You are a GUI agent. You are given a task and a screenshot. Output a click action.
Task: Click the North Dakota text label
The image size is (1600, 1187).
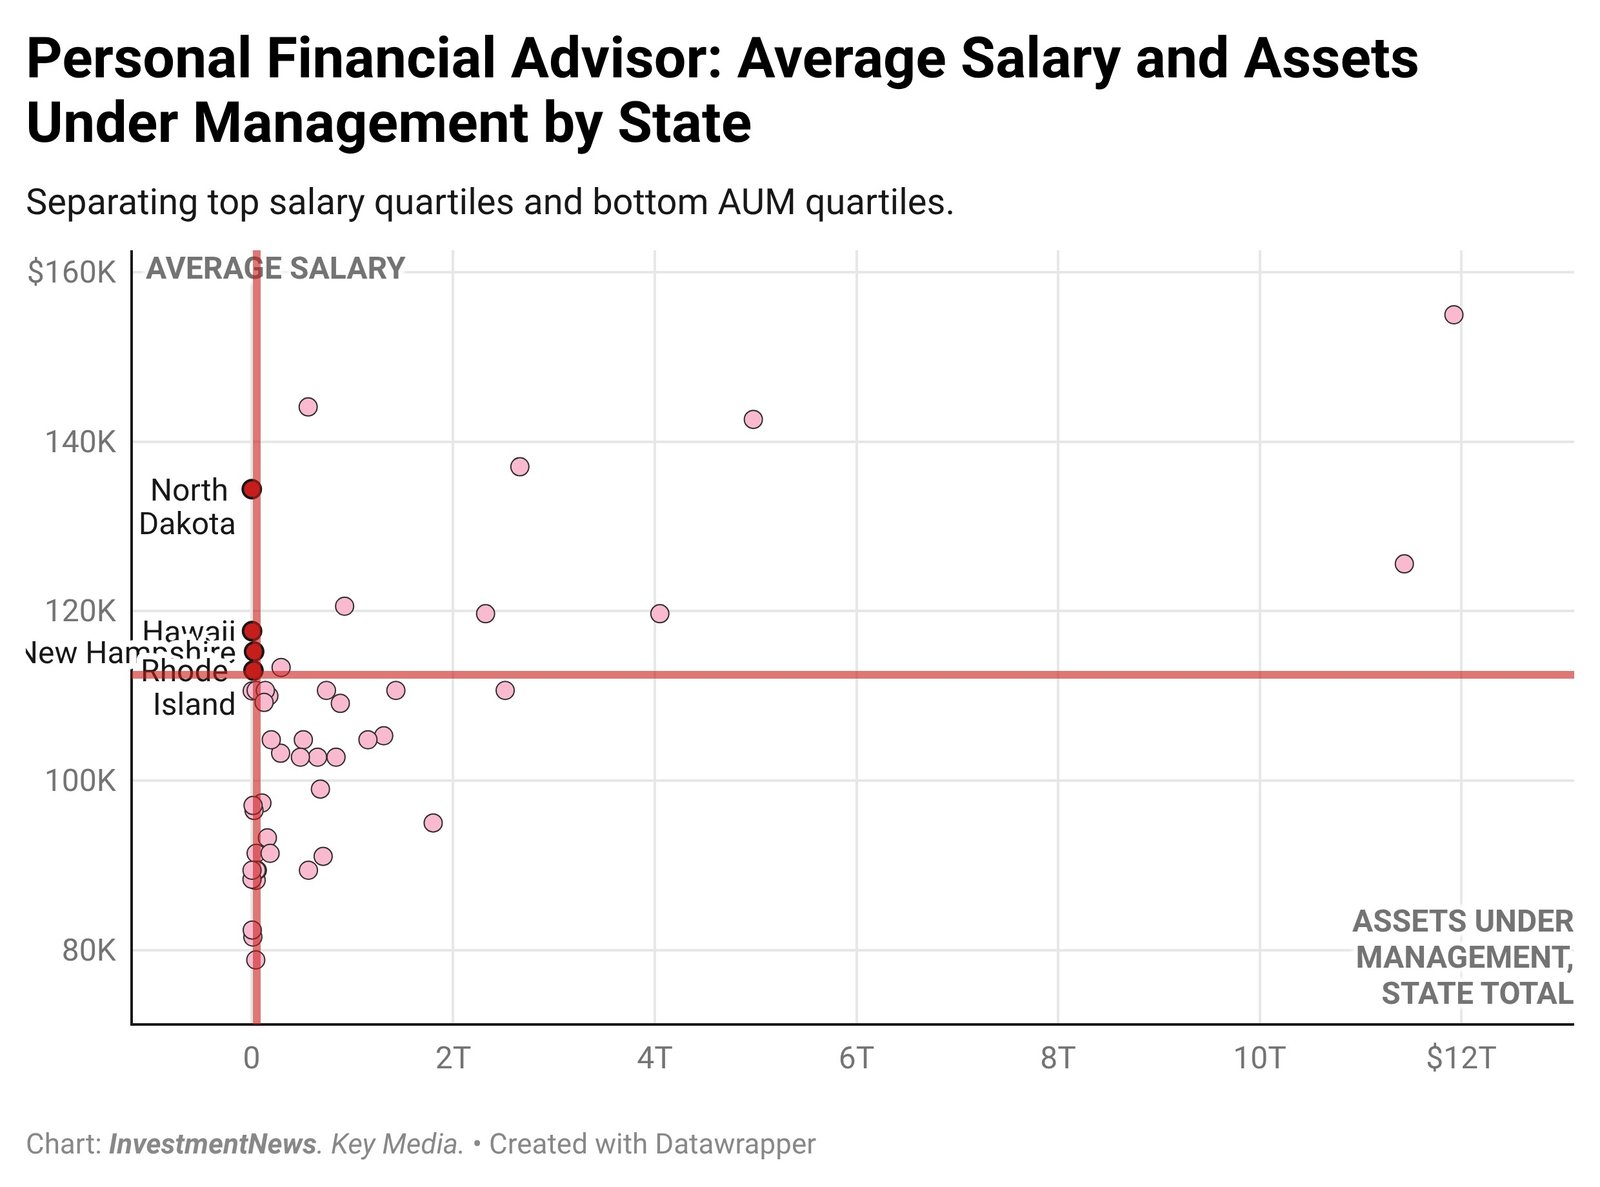coord(188,507)
